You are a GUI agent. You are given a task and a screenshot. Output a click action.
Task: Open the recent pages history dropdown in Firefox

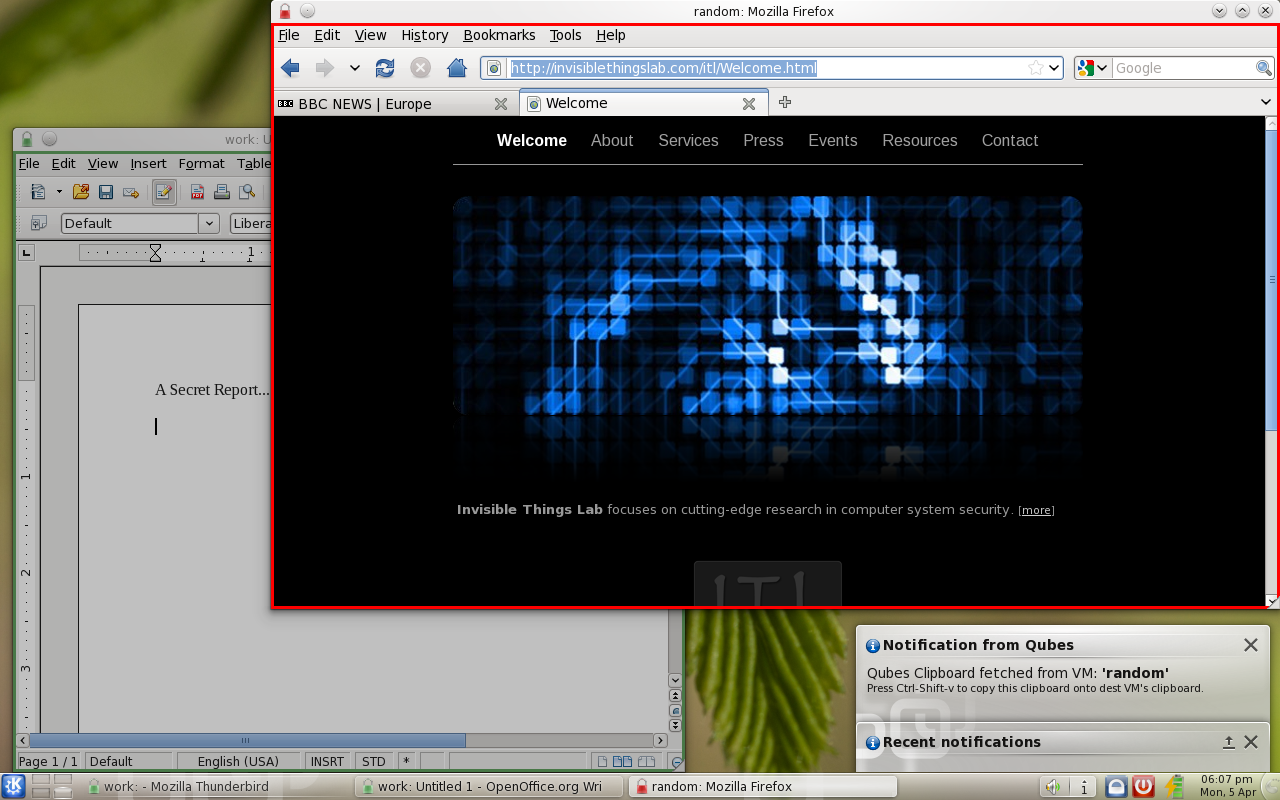click(354, 68)
